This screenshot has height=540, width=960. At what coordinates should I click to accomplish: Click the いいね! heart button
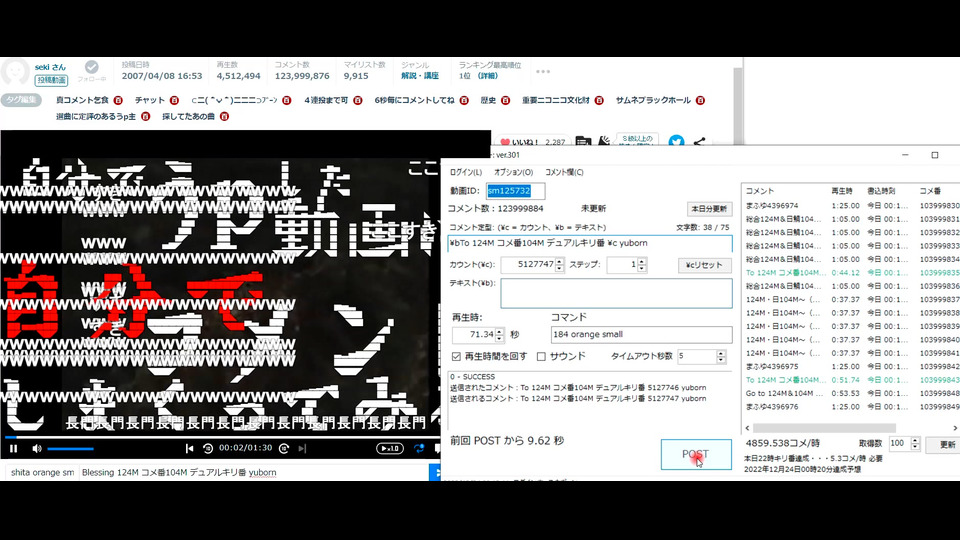click(533, 141)
